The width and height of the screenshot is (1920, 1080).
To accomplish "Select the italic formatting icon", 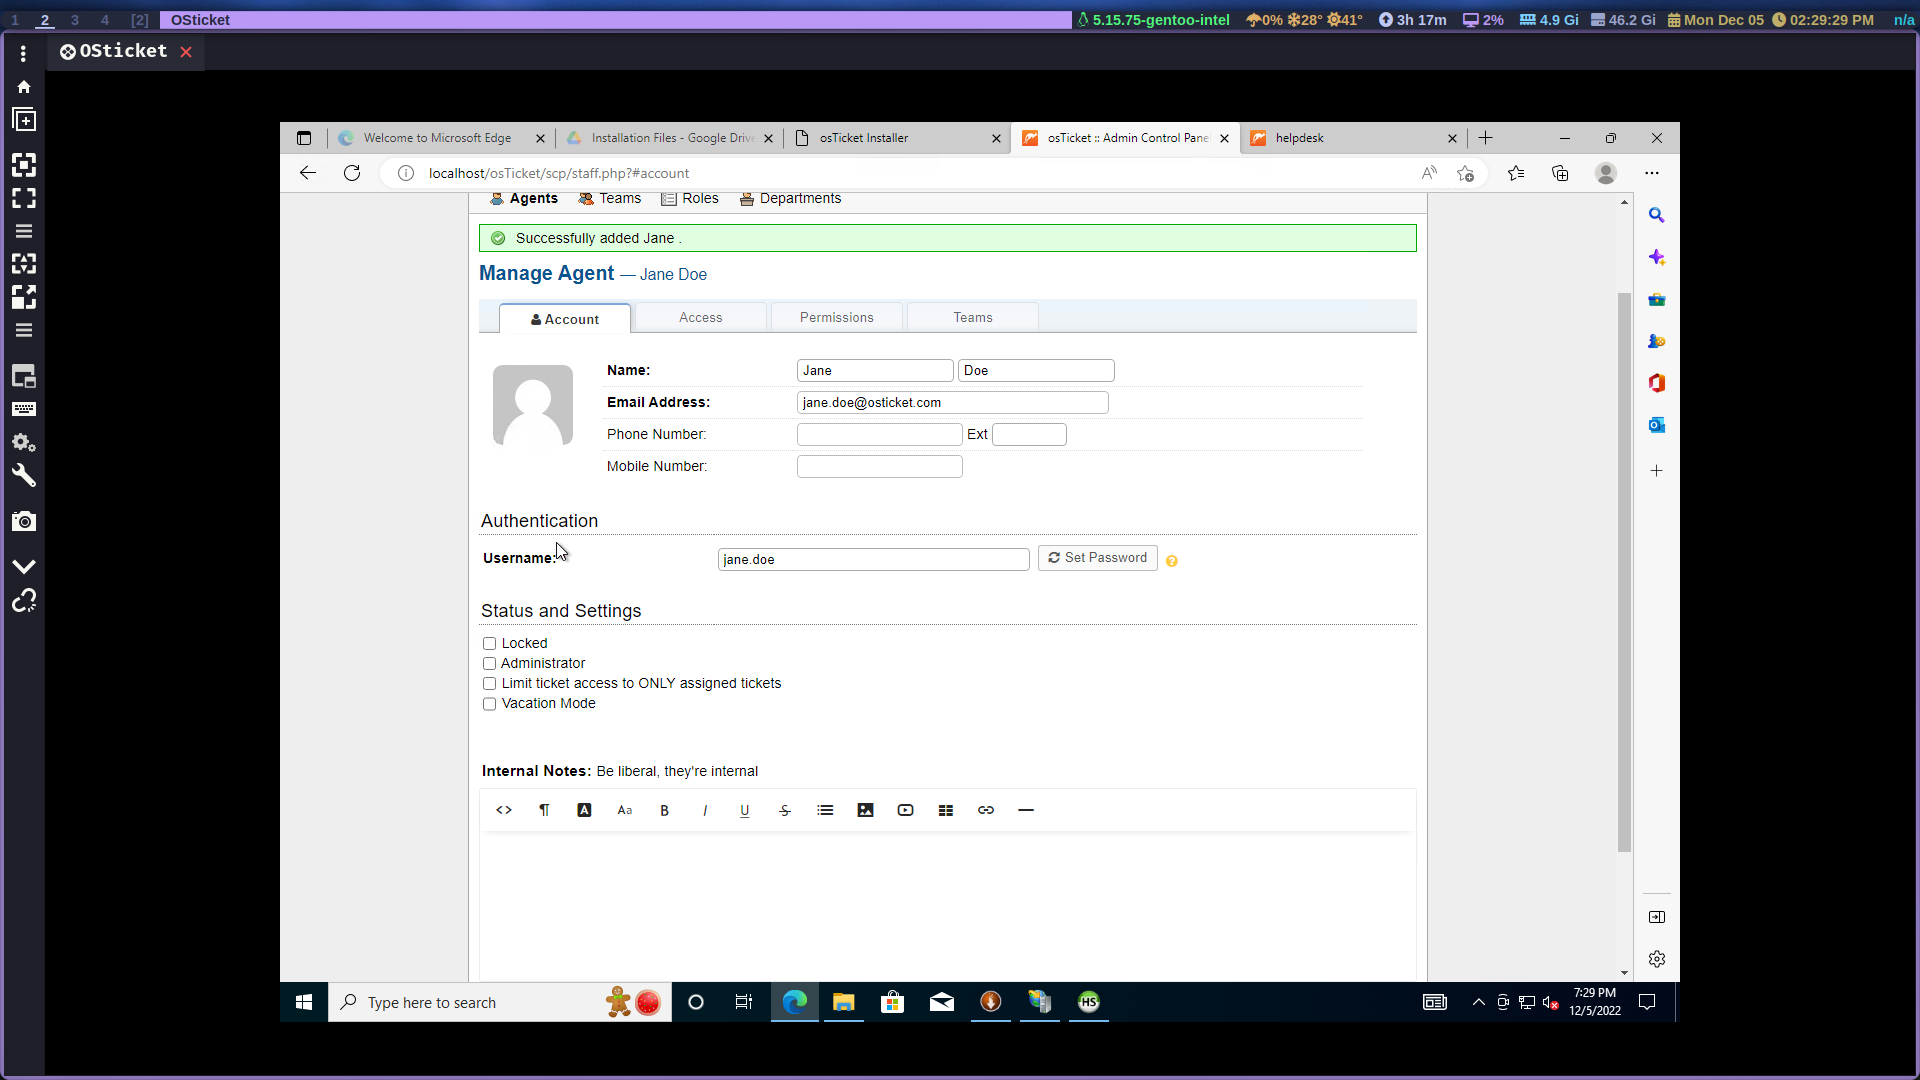I will click(704, 810).
